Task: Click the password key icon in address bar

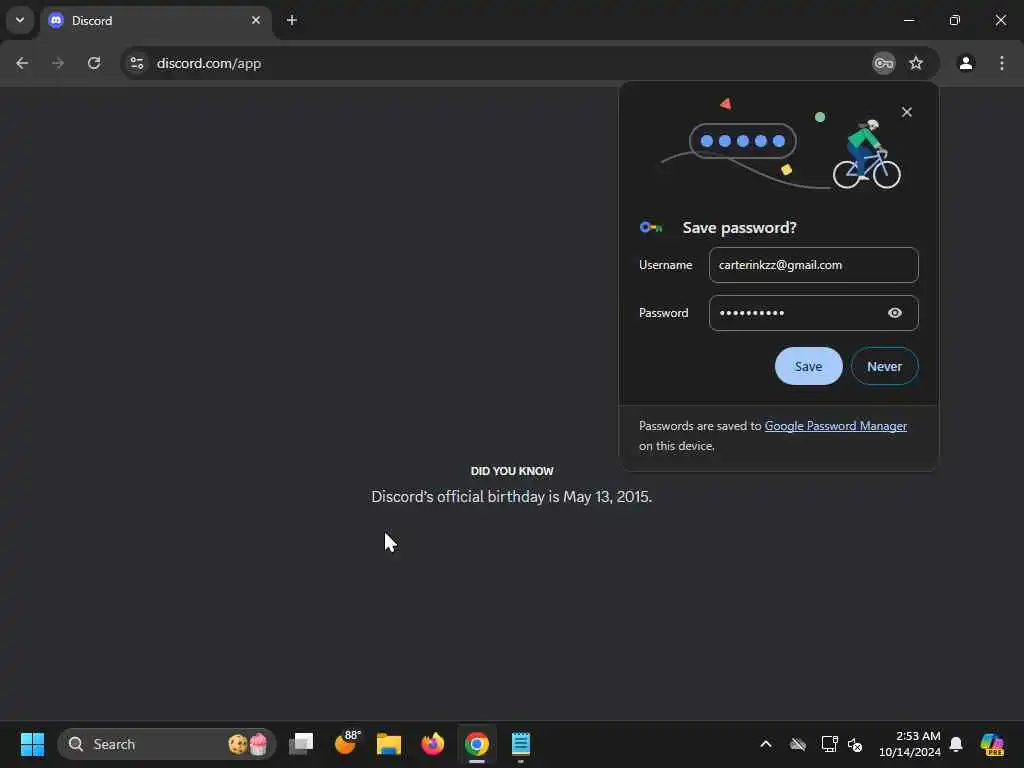Action: coord(884,63)
